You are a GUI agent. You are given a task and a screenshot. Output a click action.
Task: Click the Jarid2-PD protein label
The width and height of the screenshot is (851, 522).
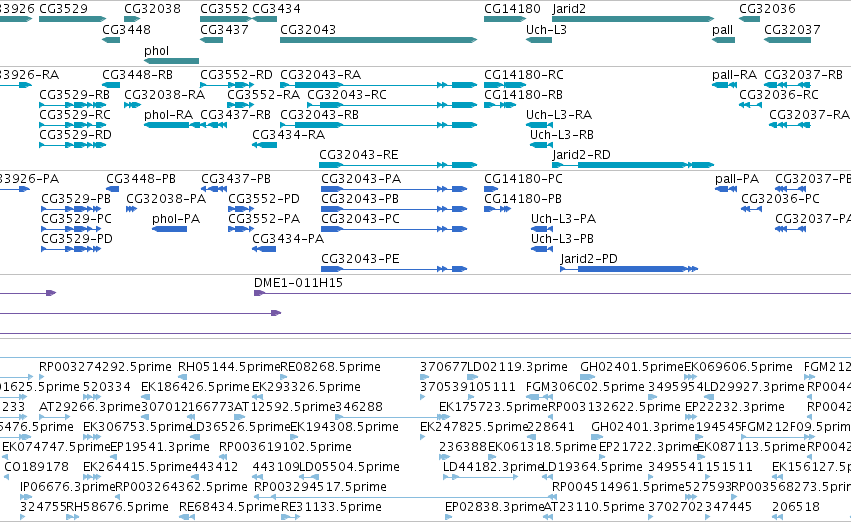point(589,259)
